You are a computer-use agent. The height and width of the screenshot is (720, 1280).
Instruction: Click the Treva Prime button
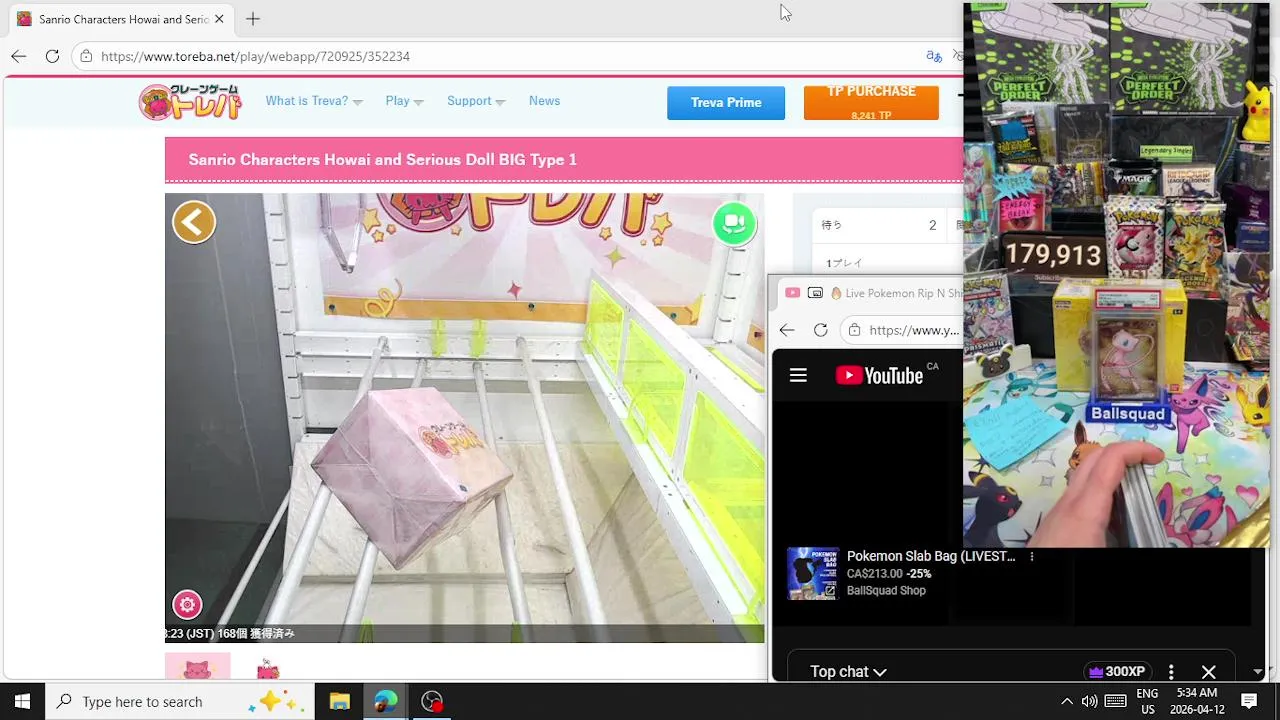coord(726,102)
